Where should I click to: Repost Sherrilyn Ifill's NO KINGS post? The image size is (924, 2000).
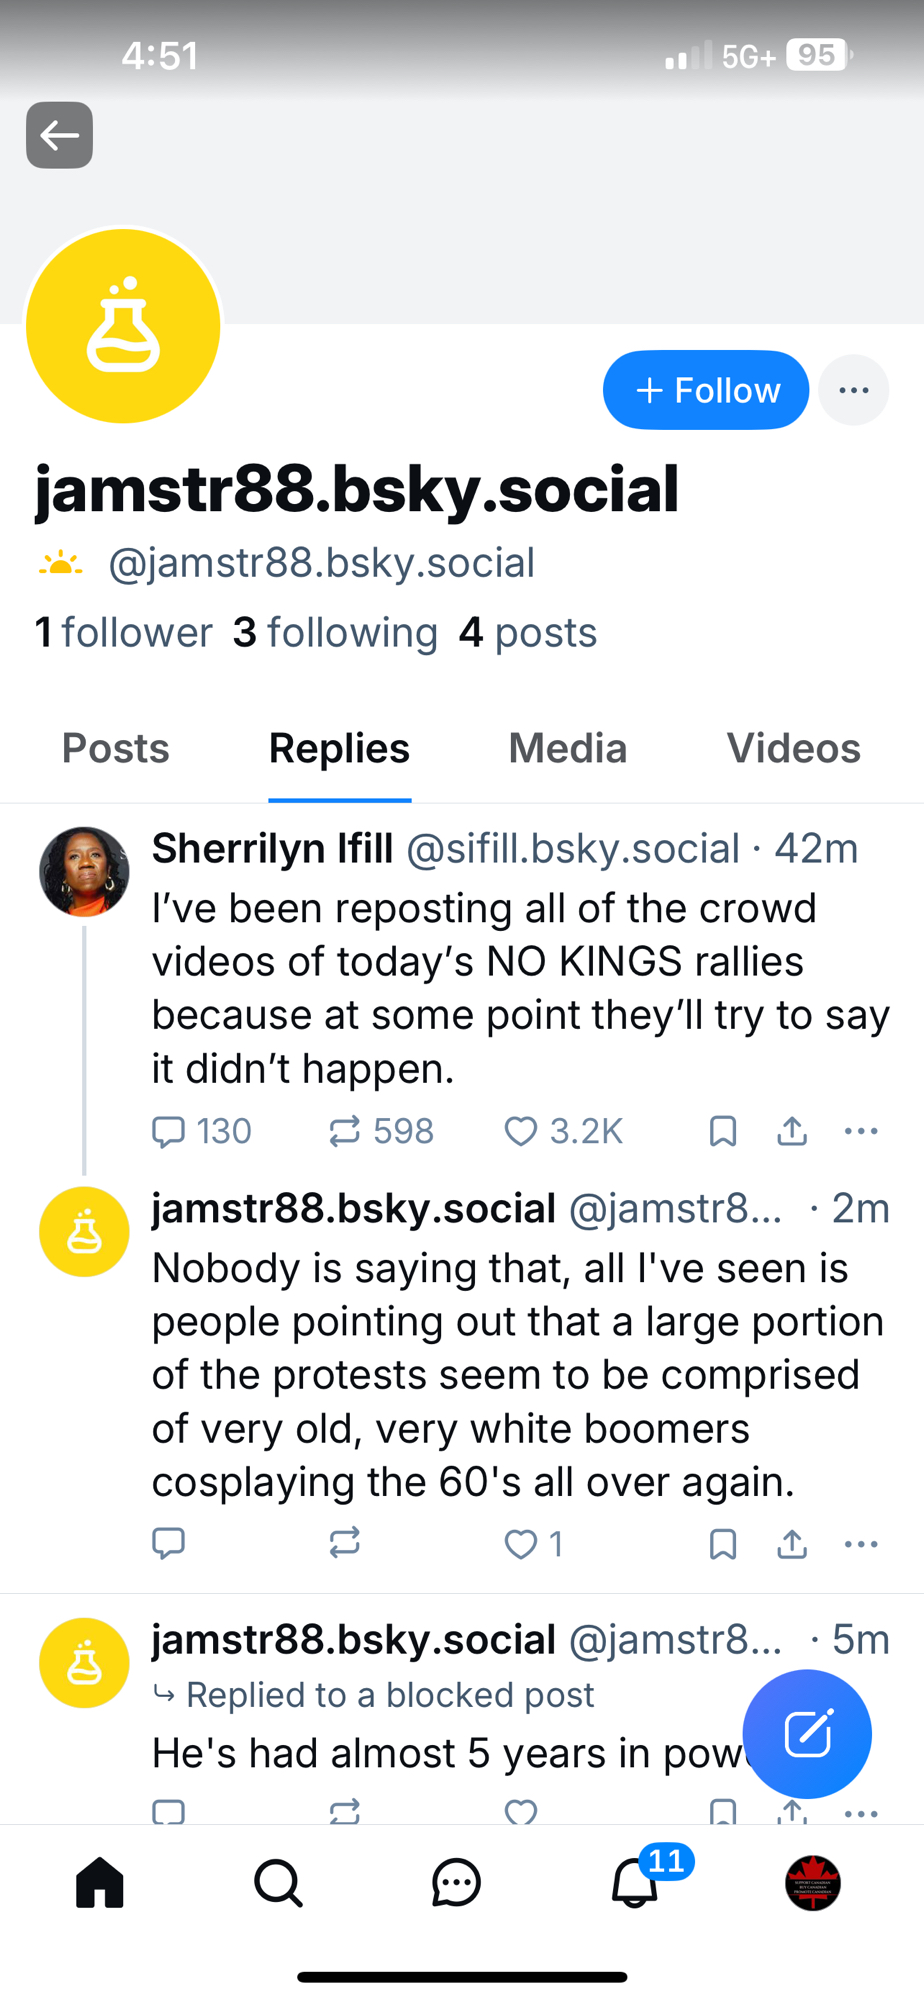click(x=345, y=1131)
